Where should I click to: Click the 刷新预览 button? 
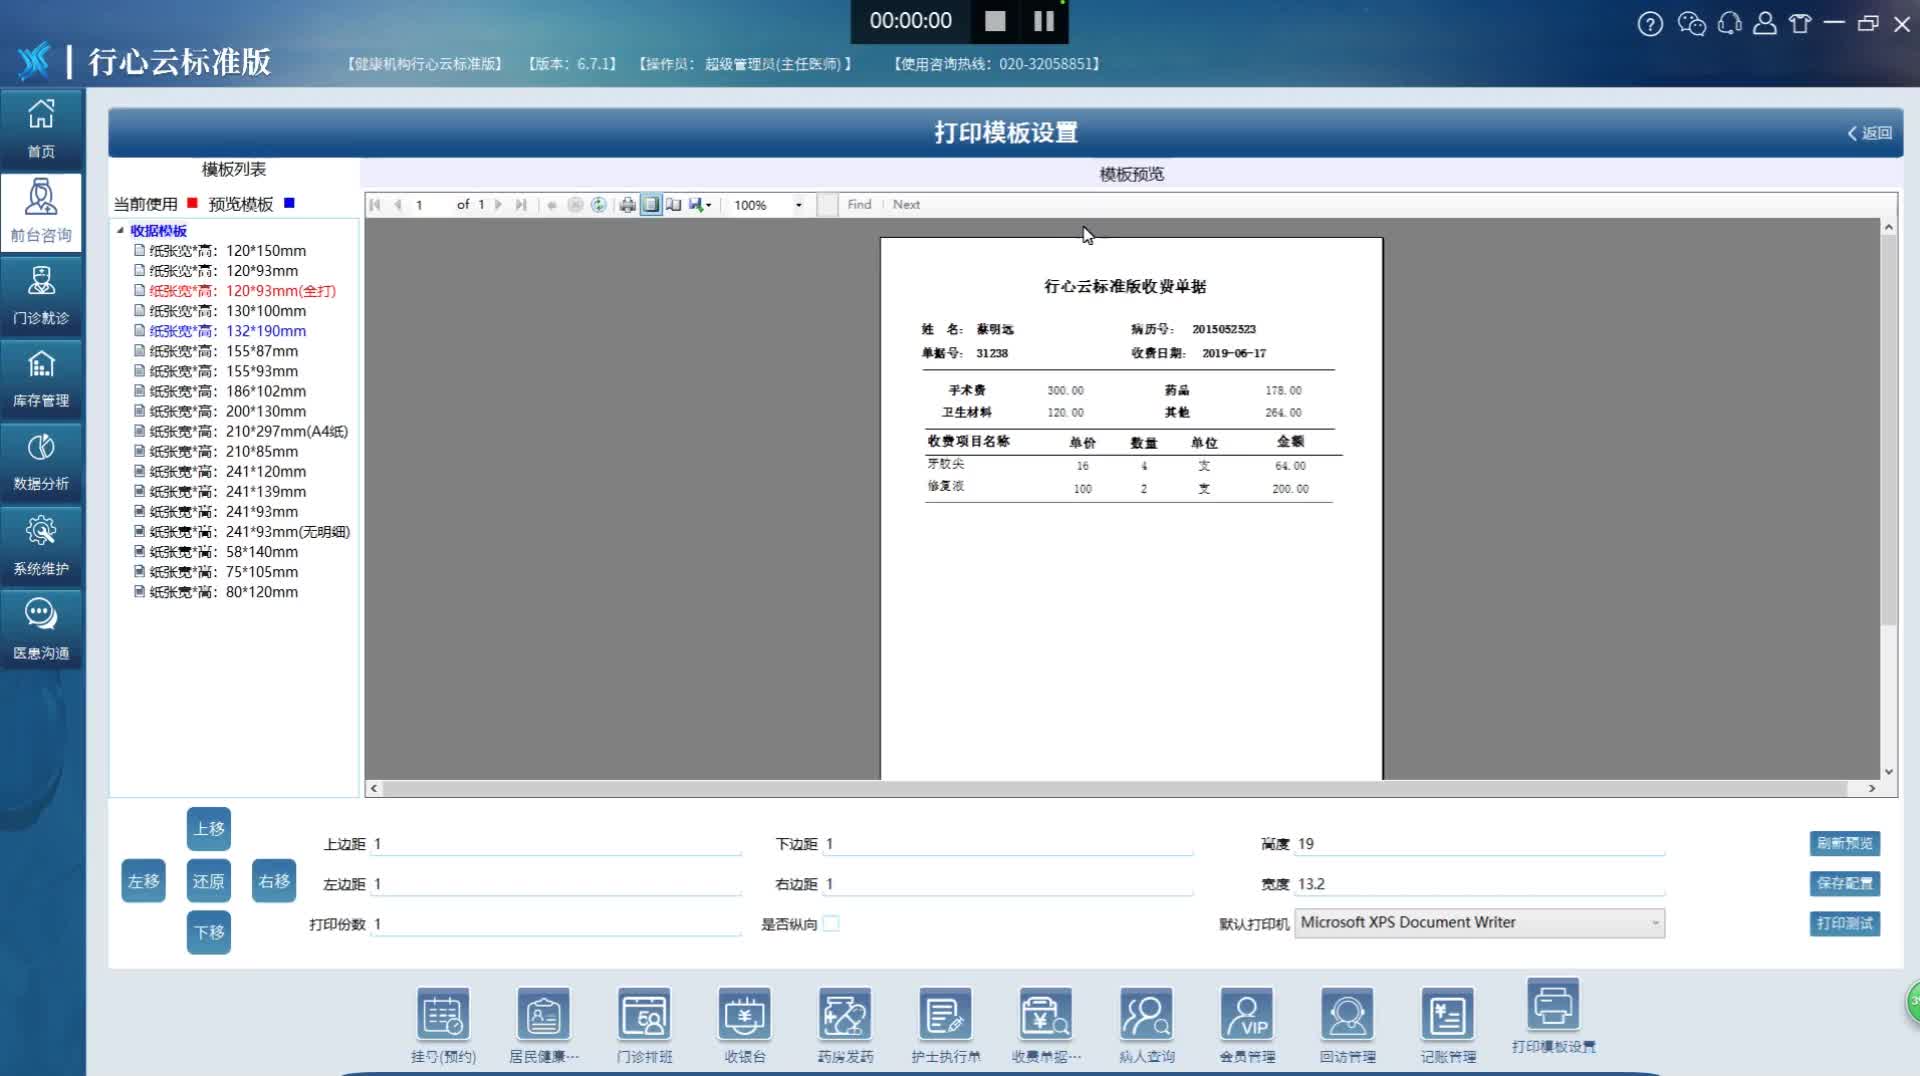pyautogui.click(x=1845, y=843)
